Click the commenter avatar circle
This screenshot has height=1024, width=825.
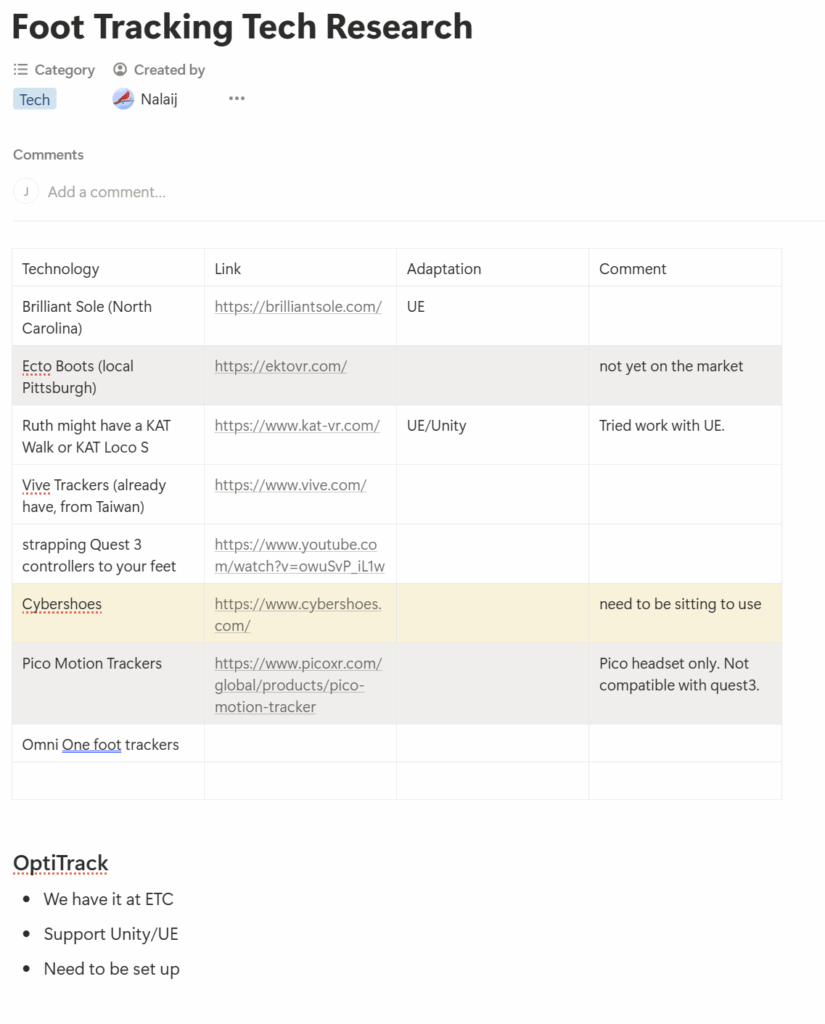click(26, 191)
